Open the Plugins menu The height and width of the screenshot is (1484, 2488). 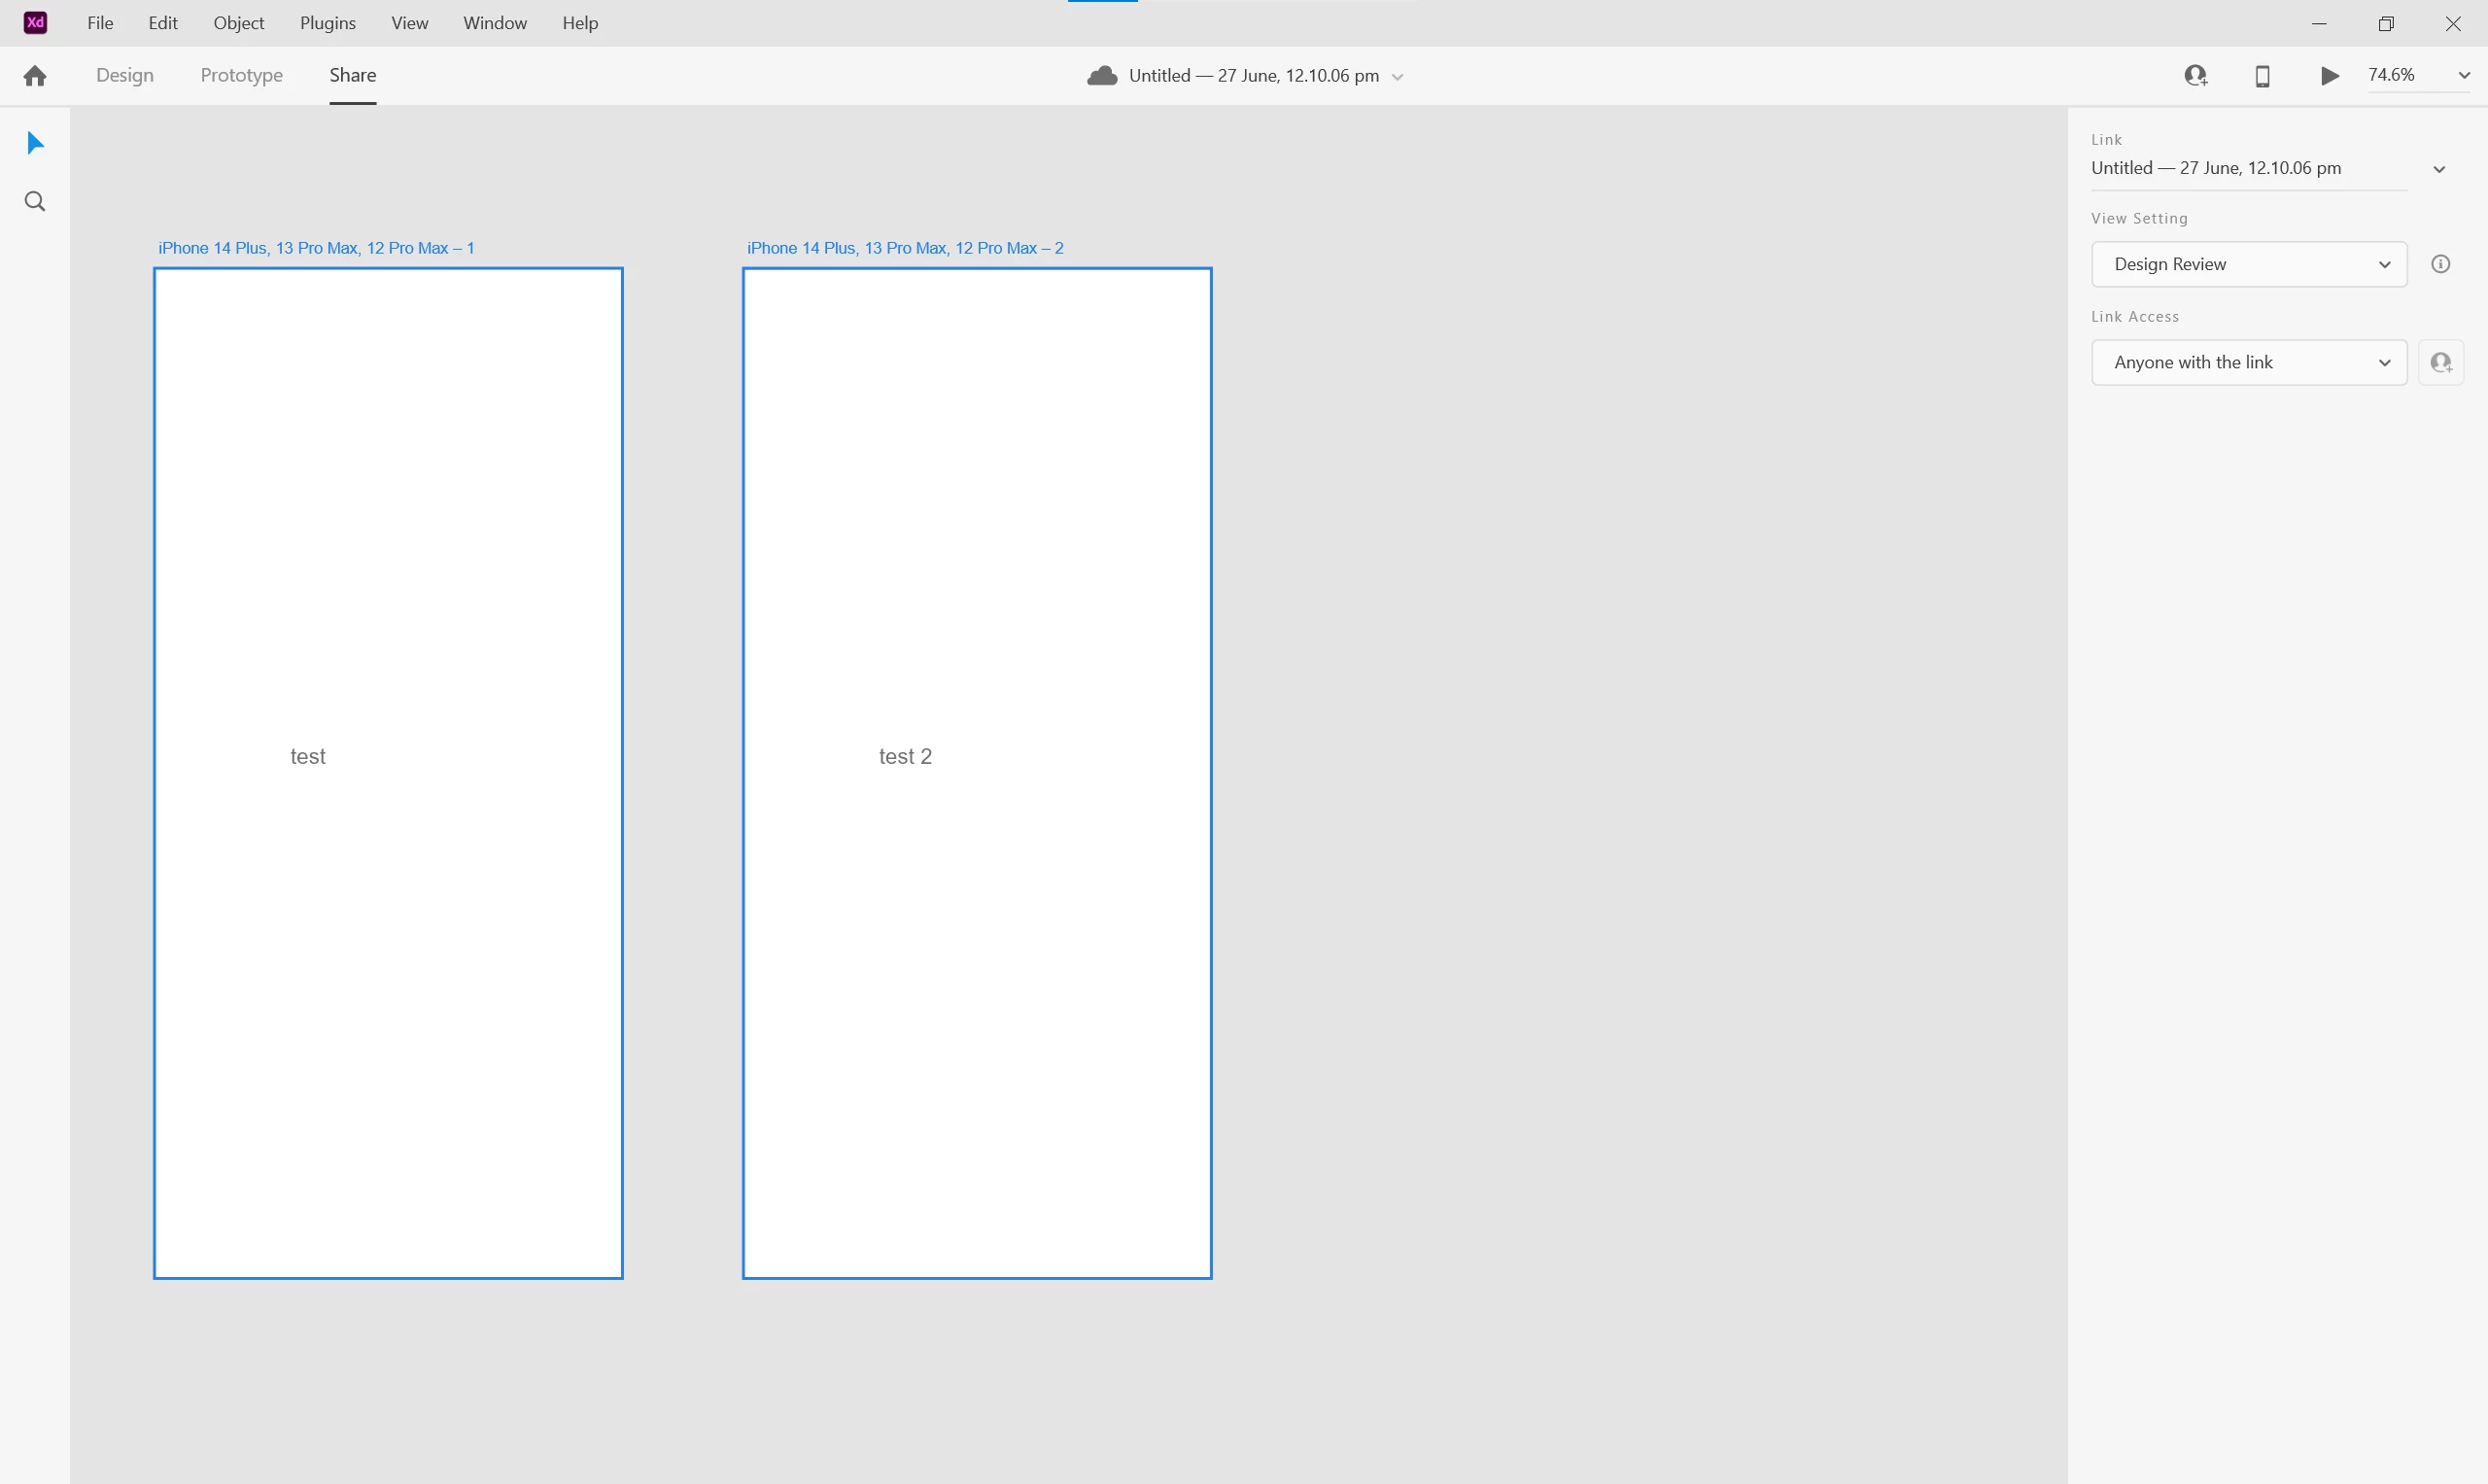pyautogui.click(x=327, y=22)
